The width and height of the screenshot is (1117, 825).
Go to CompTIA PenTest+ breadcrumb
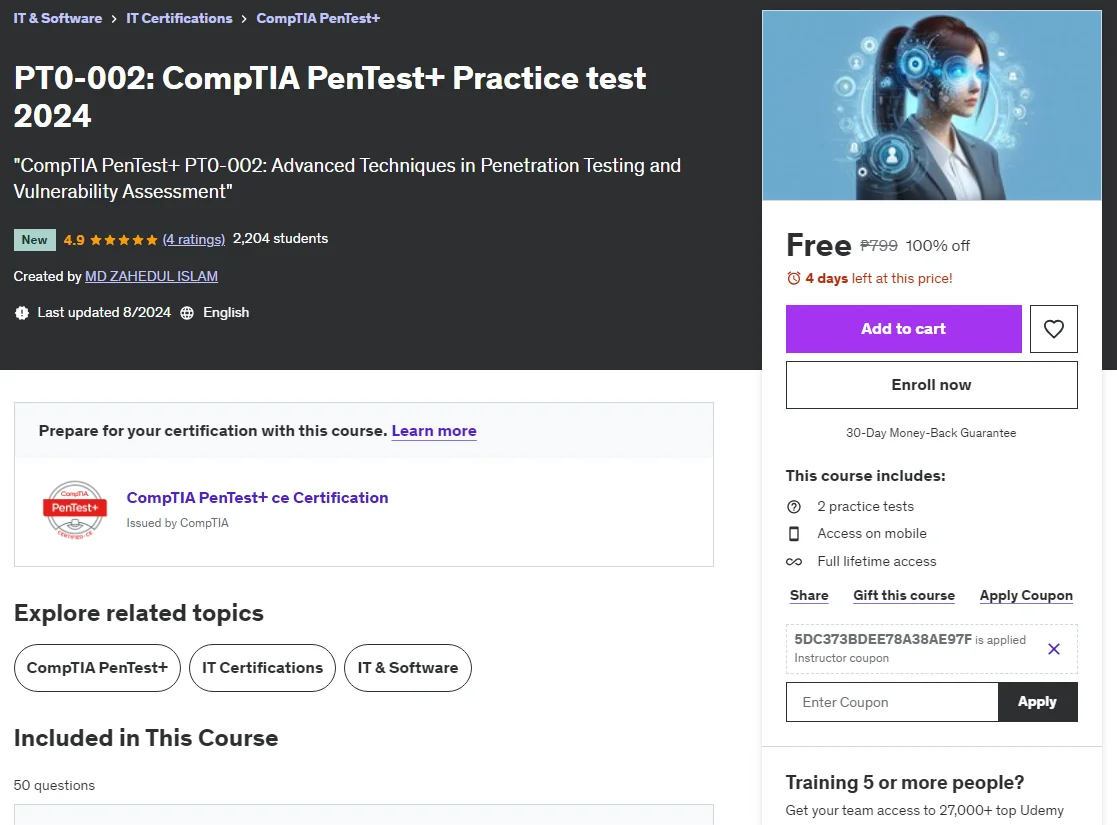(x=318, y=19)
